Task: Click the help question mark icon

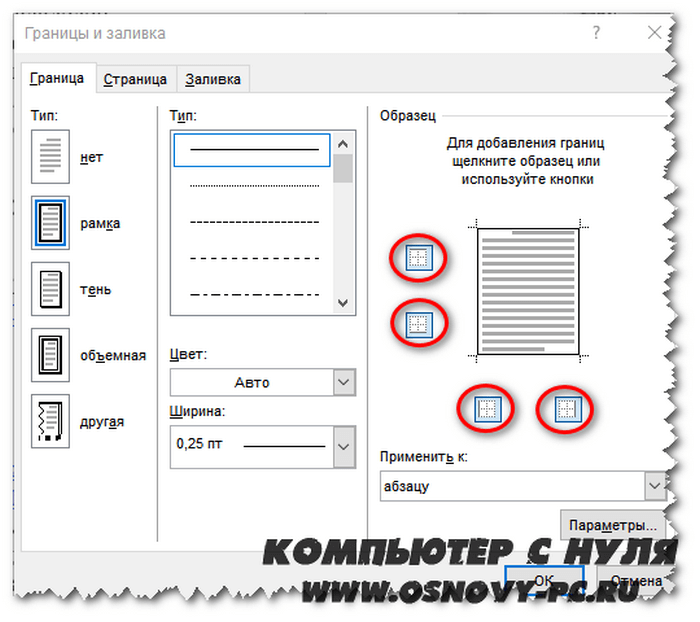Action: (x=596, y=33)
